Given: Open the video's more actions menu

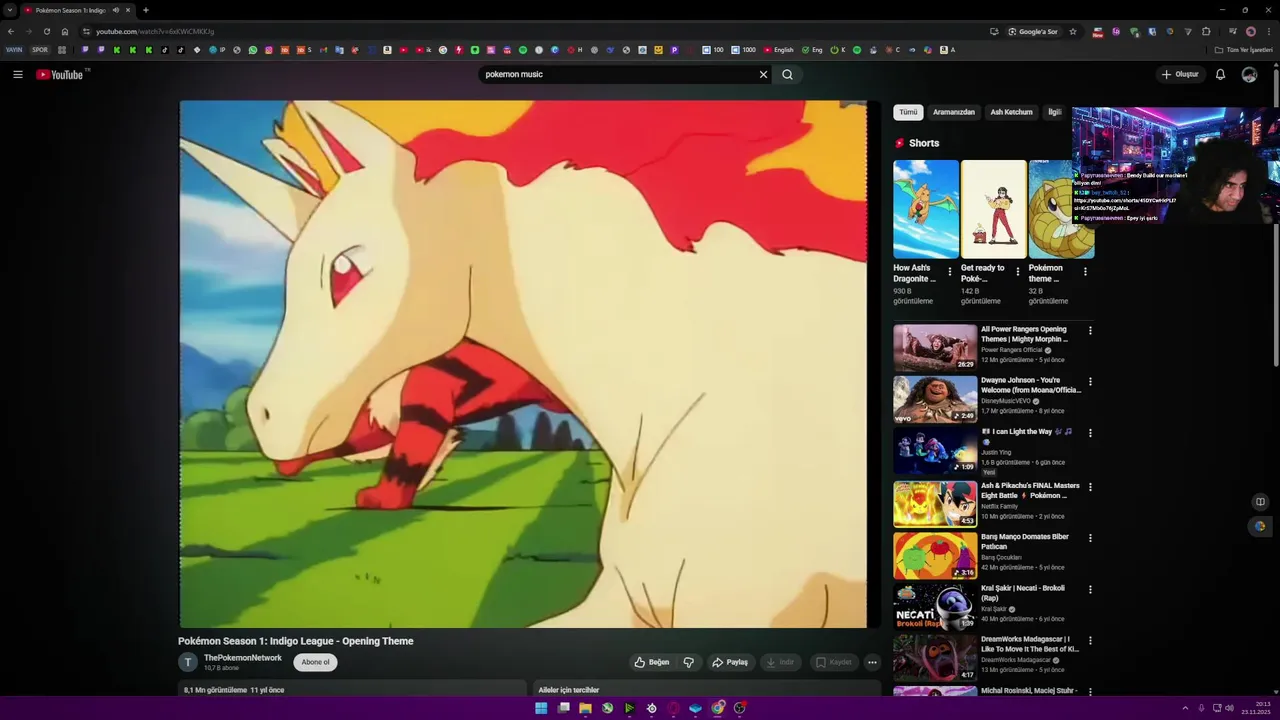Looking at the screenshot, I should (872, 662).
